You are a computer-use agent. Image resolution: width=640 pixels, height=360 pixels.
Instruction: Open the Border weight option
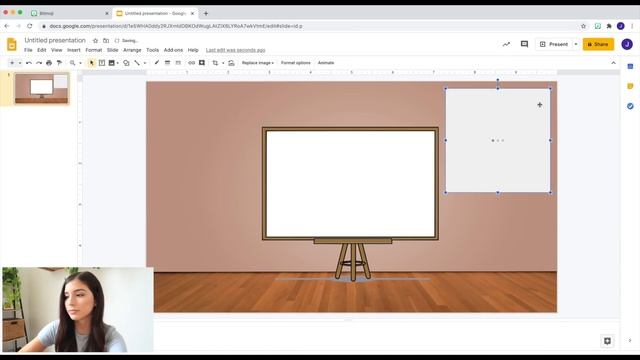point(167,63)
